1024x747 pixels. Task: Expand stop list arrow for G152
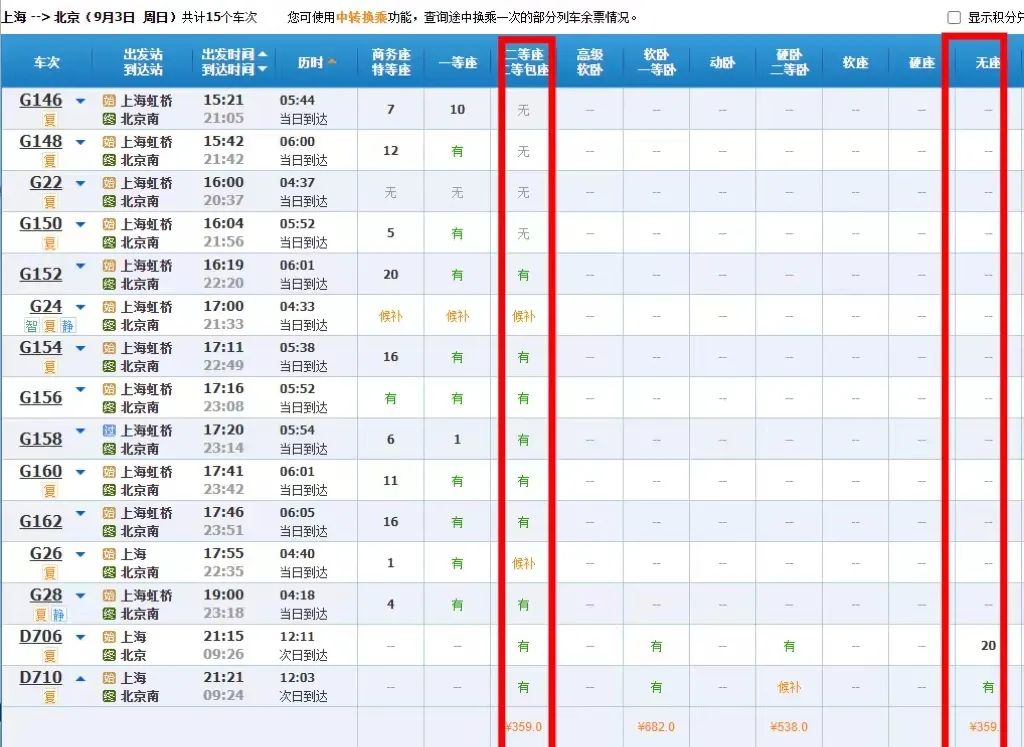(x=80, y=266)
